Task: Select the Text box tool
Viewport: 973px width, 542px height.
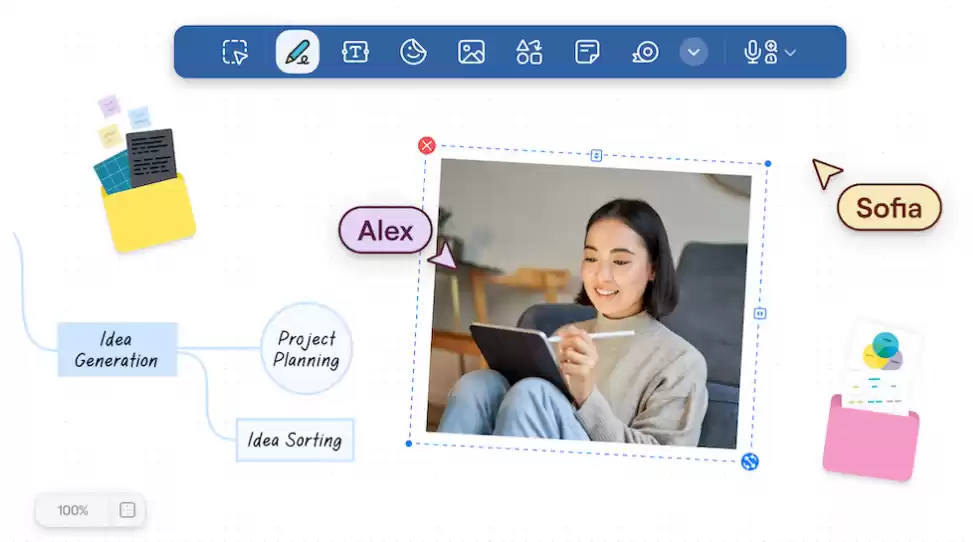Action: [x=355, y=52]
